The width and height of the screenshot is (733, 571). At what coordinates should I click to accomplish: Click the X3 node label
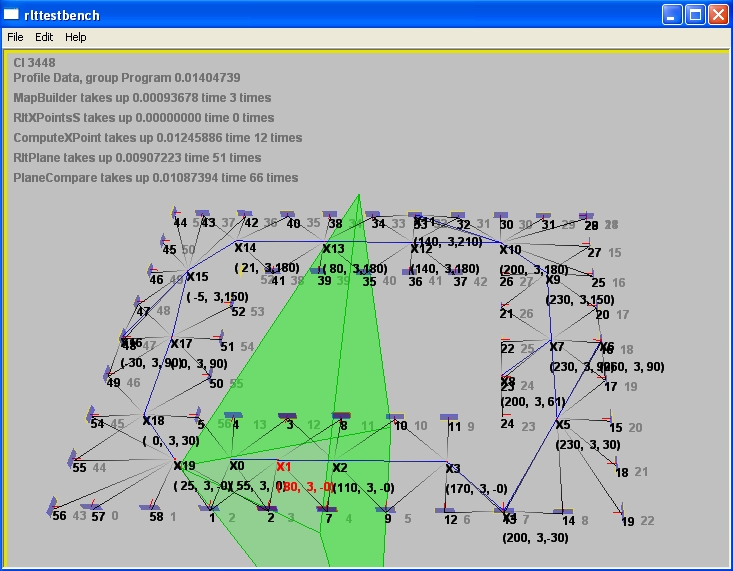click(x=452, y=468)
